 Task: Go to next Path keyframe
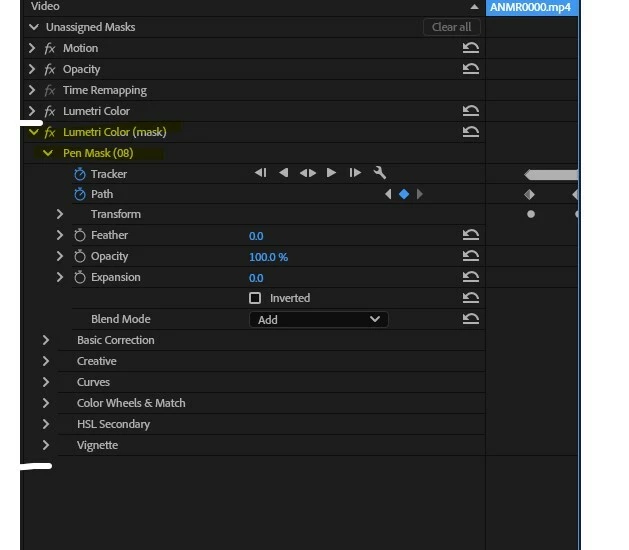420,194
